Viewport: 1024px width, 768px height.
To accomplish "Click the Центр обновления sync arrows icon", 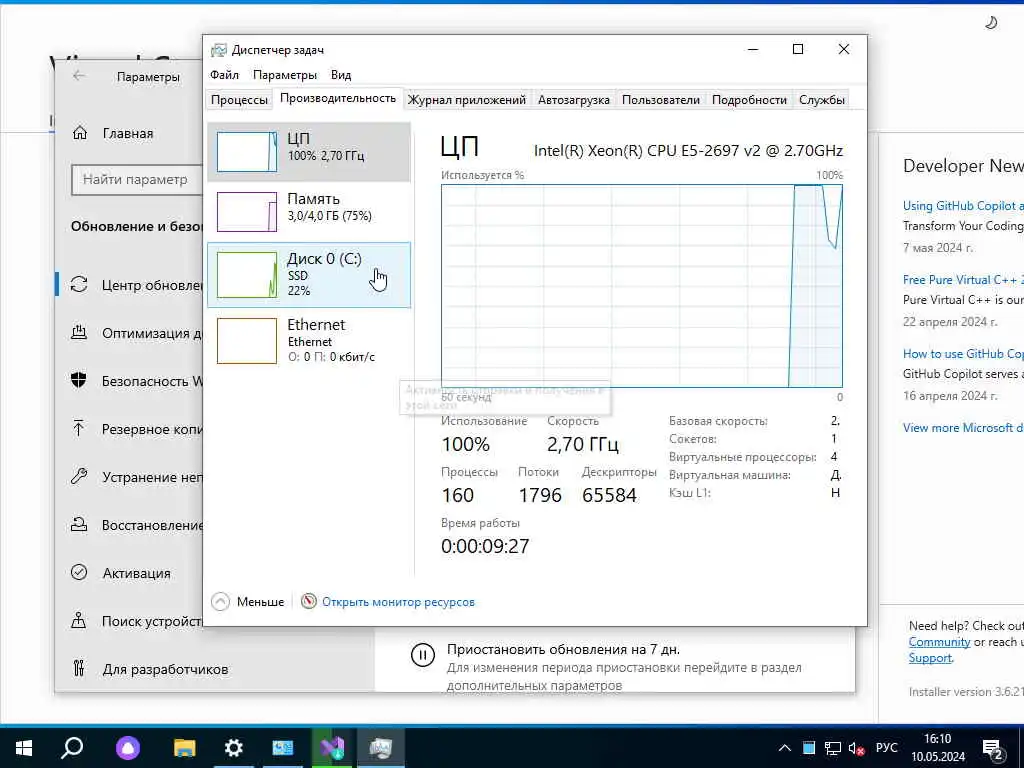I will pyautogui.click(x=79, y=285).
